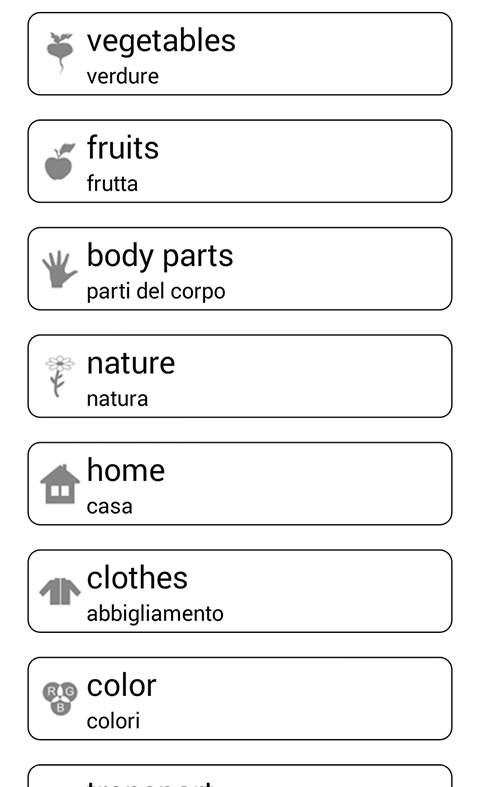Tap the apple fruit icon
This screenshot has height=787, width=480.
(60, 162)
